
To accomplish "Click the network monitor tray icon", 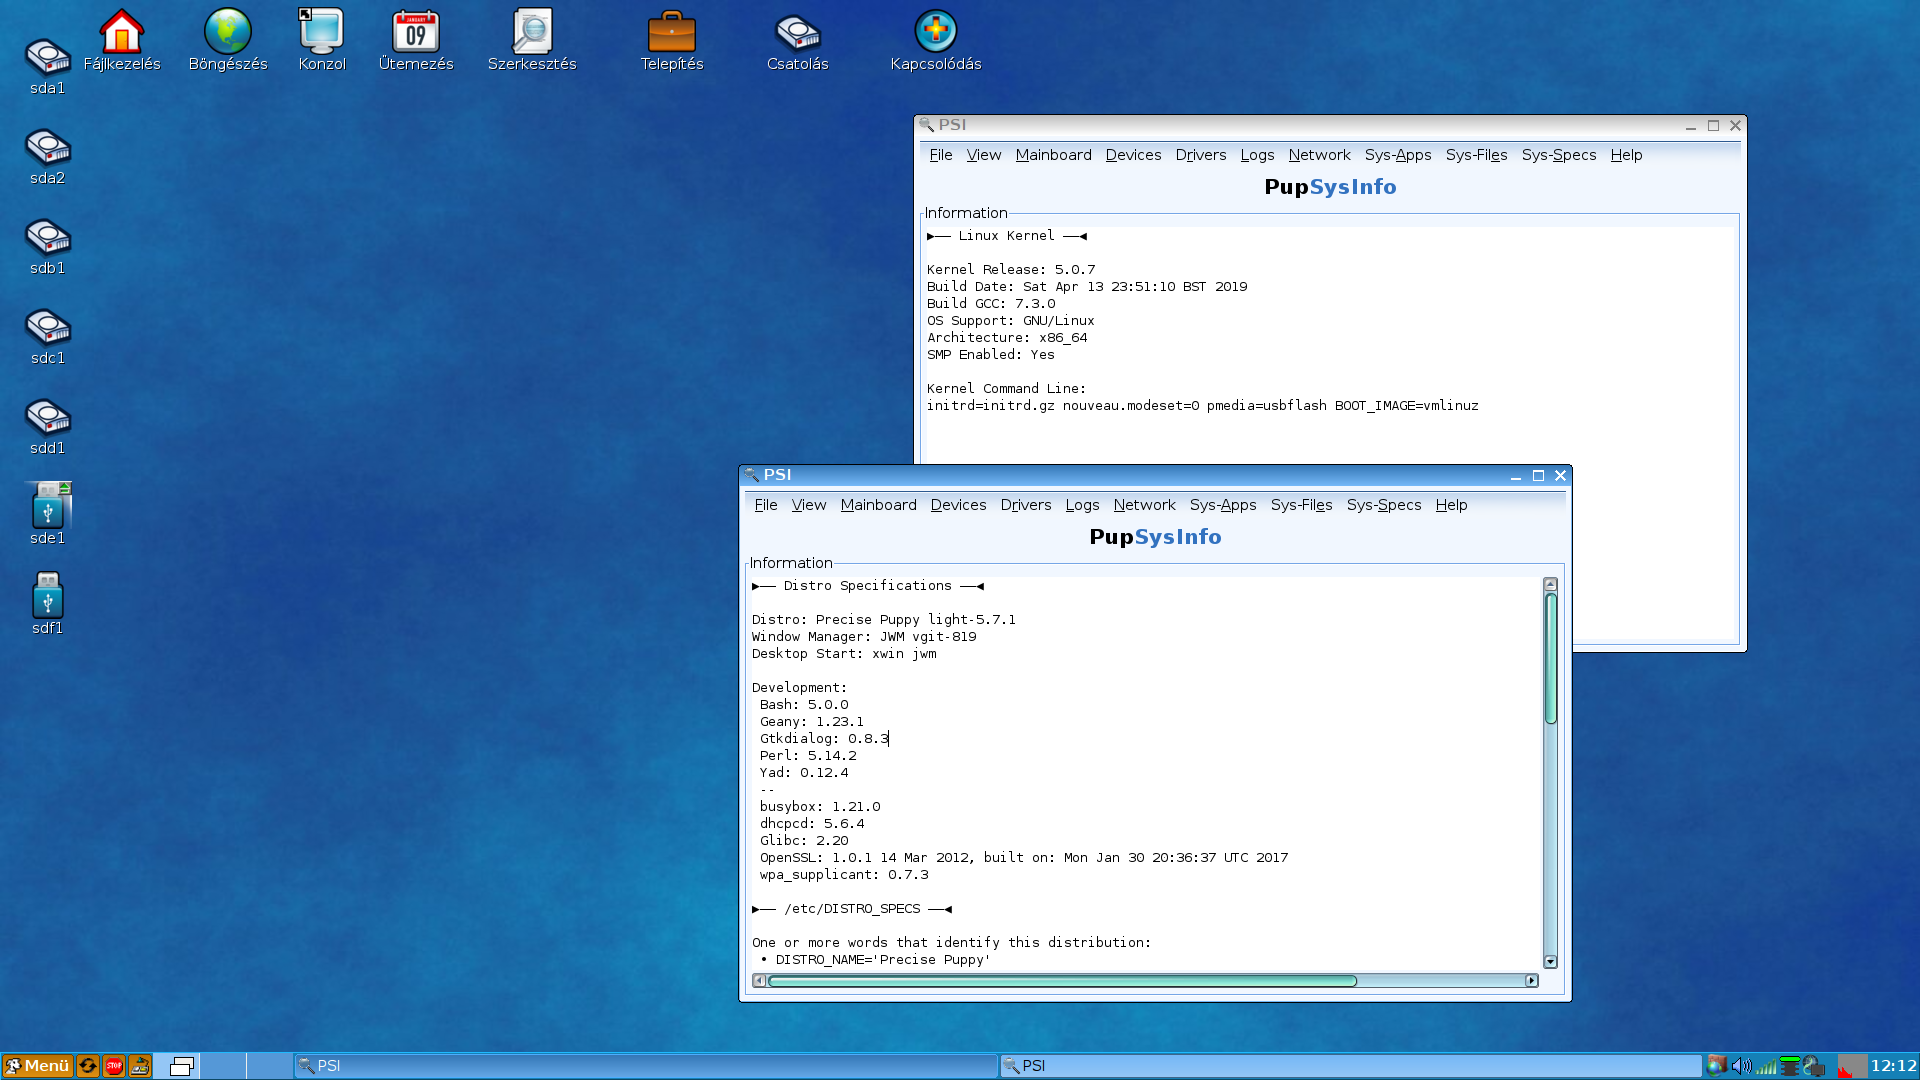I will coord(1814,1066).
